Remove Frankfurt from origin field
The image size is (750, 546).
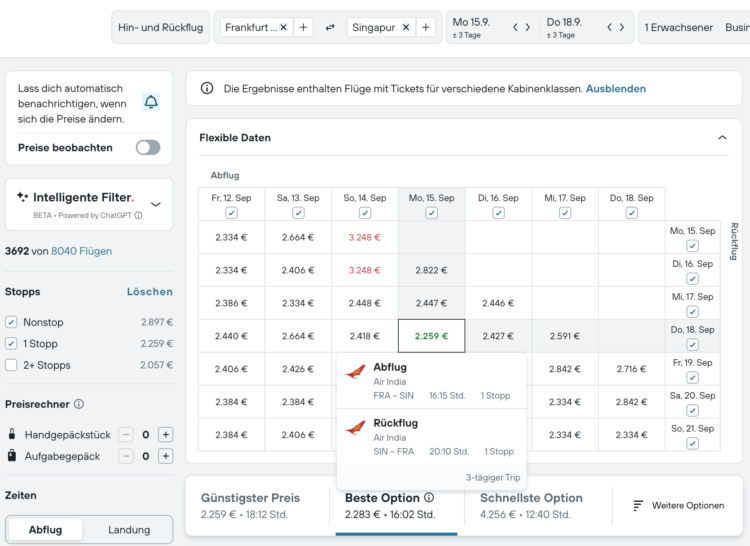tap(283, 28)
